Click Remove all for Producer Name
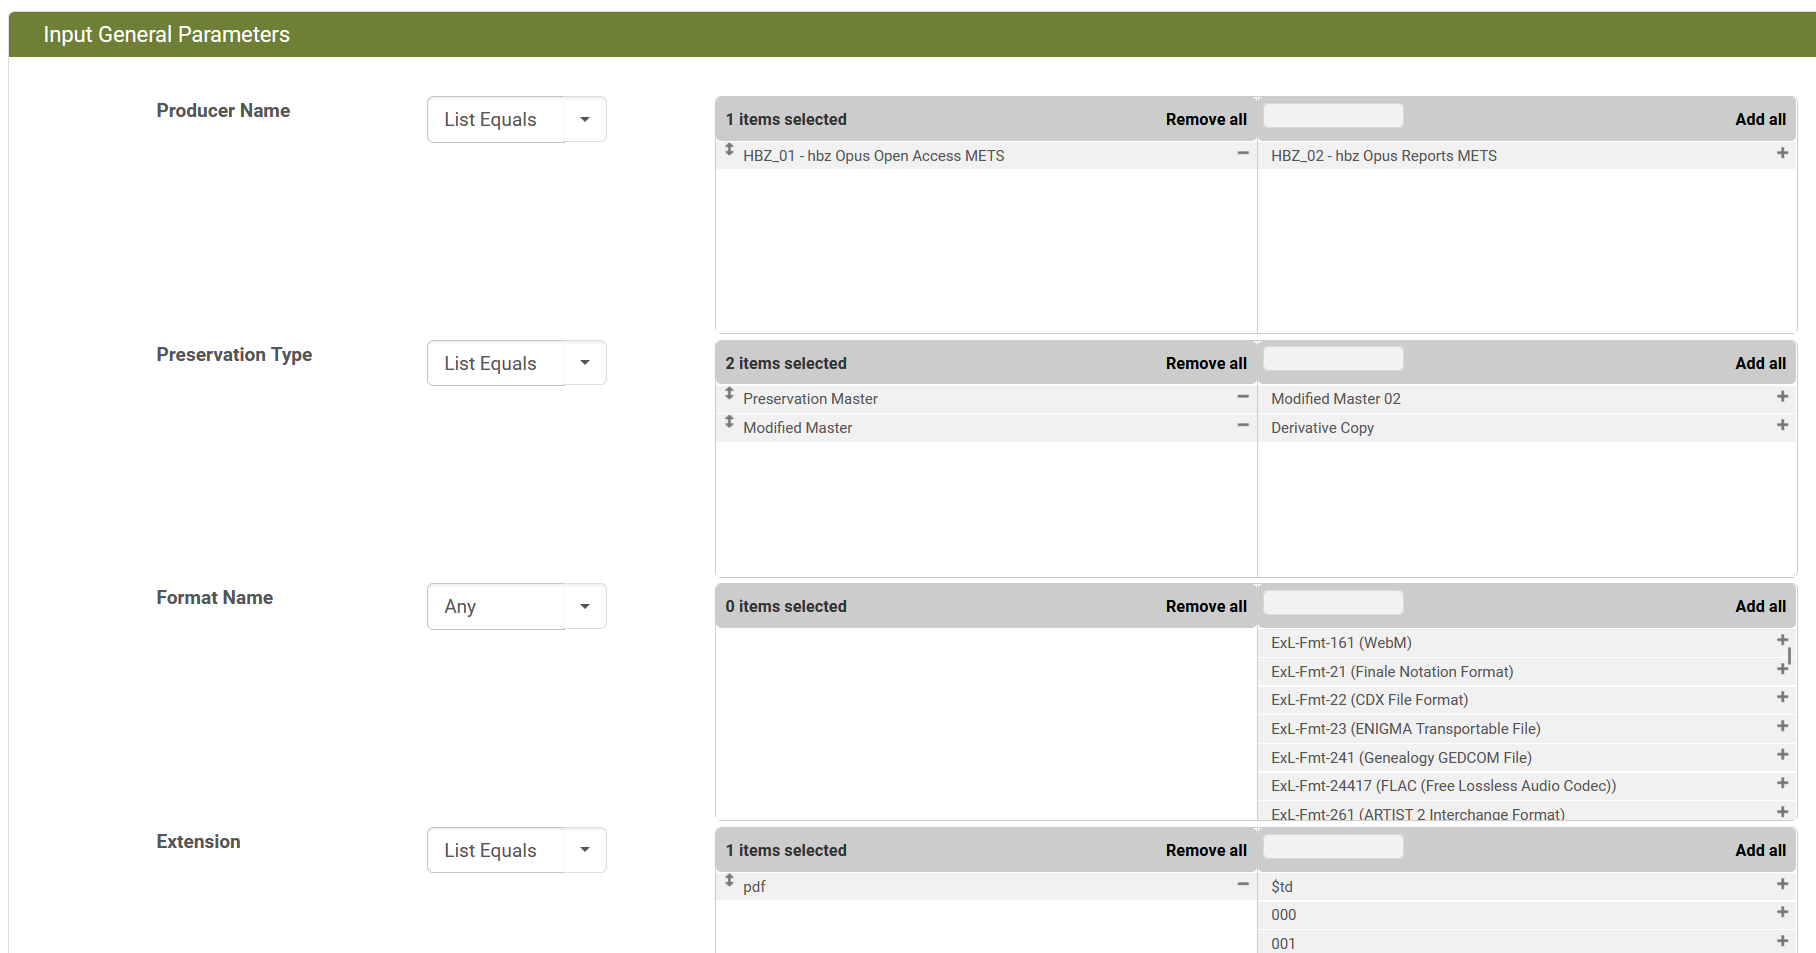This screenshot has width=1816, height=953. tap(1205, 120)
